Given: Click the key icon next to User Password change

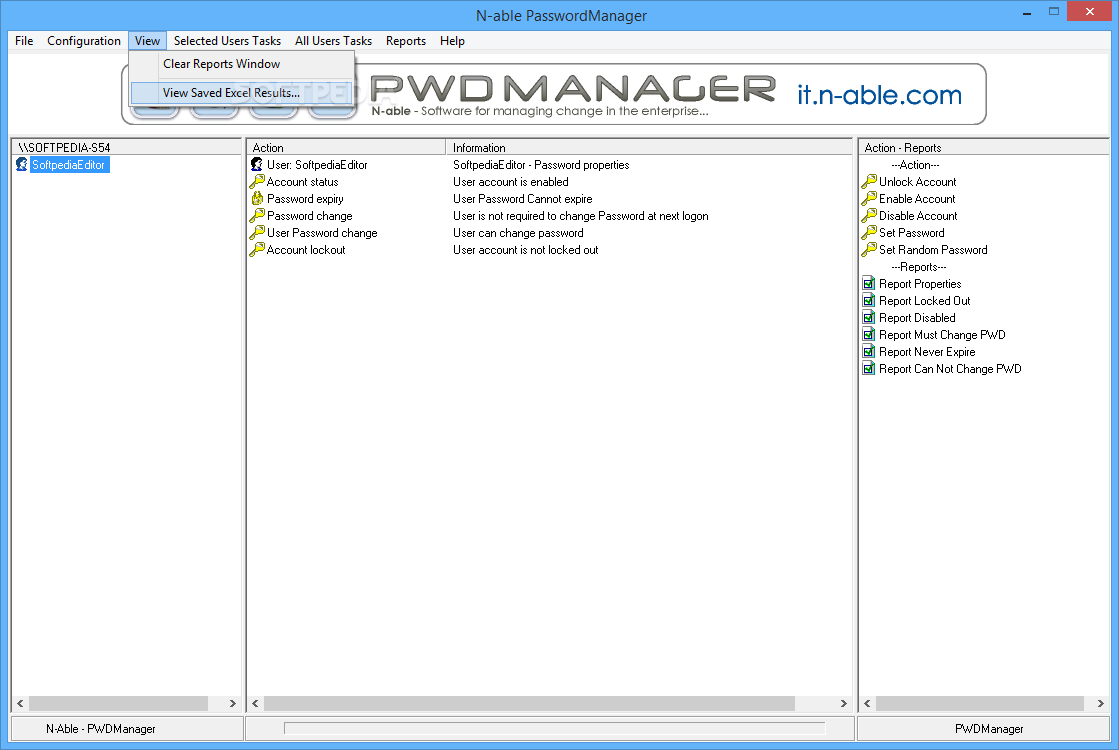Looking at the screenshot, I should pos(256,233).
